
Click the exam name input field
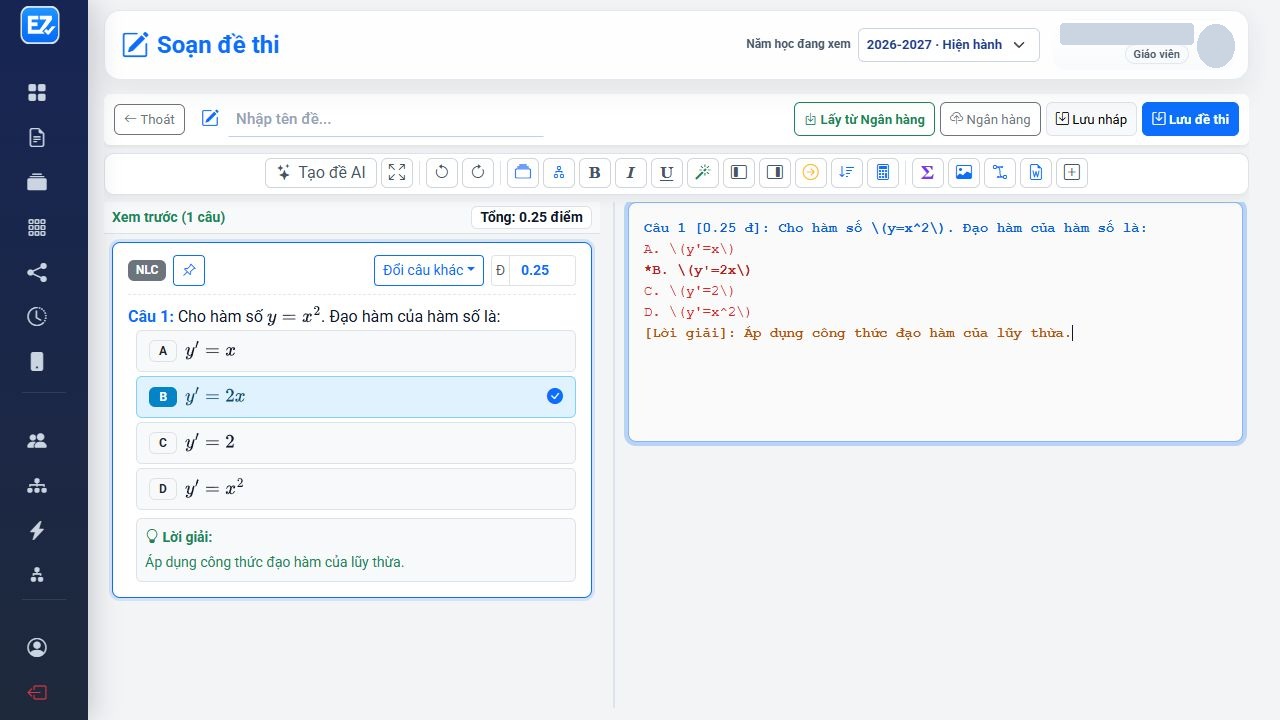[385, 119]
